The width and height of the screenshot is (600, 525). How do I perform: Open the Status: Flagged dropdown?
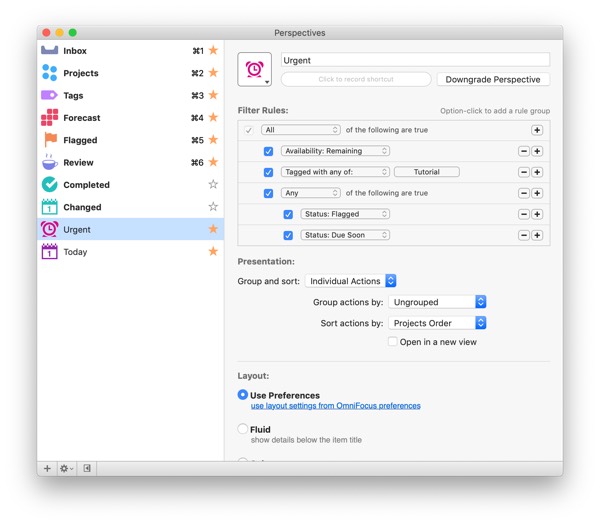pos(345,214)
